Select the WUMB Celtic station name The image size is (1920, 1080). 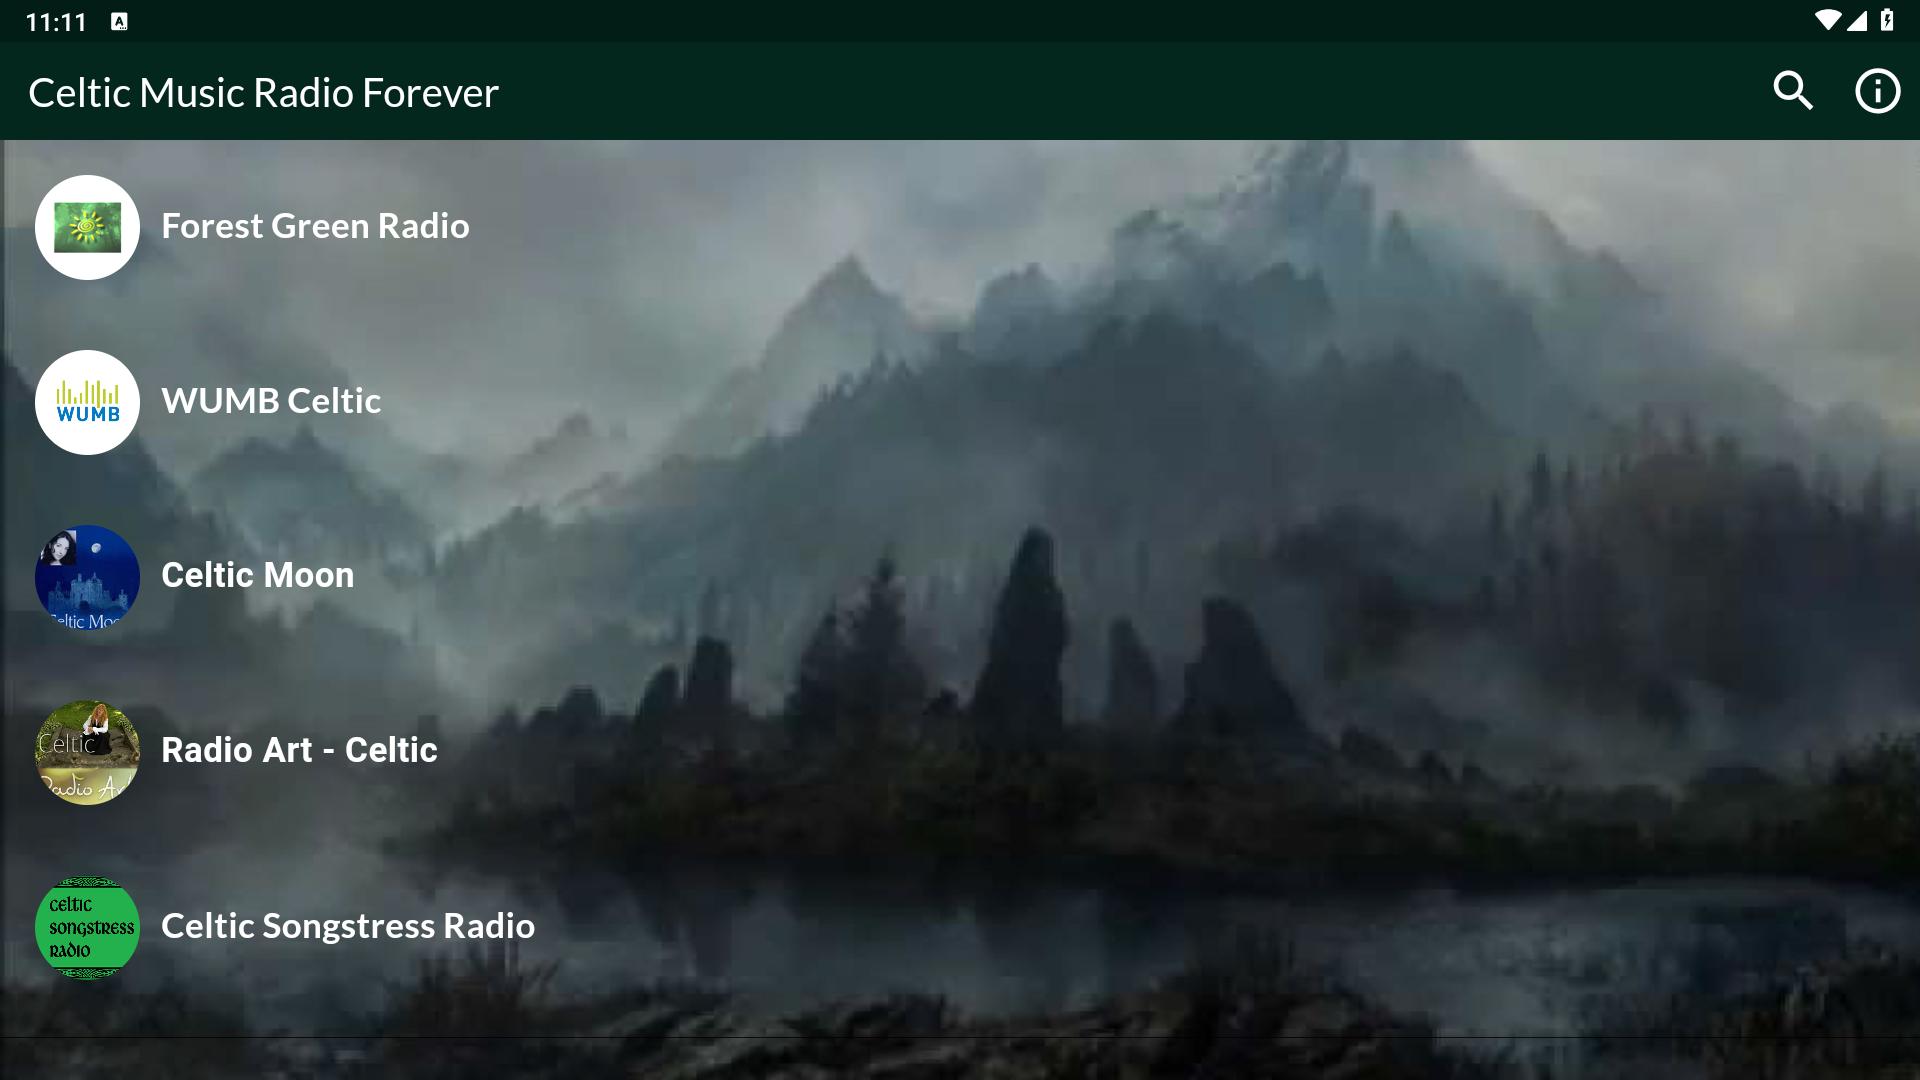pos(271,401)
